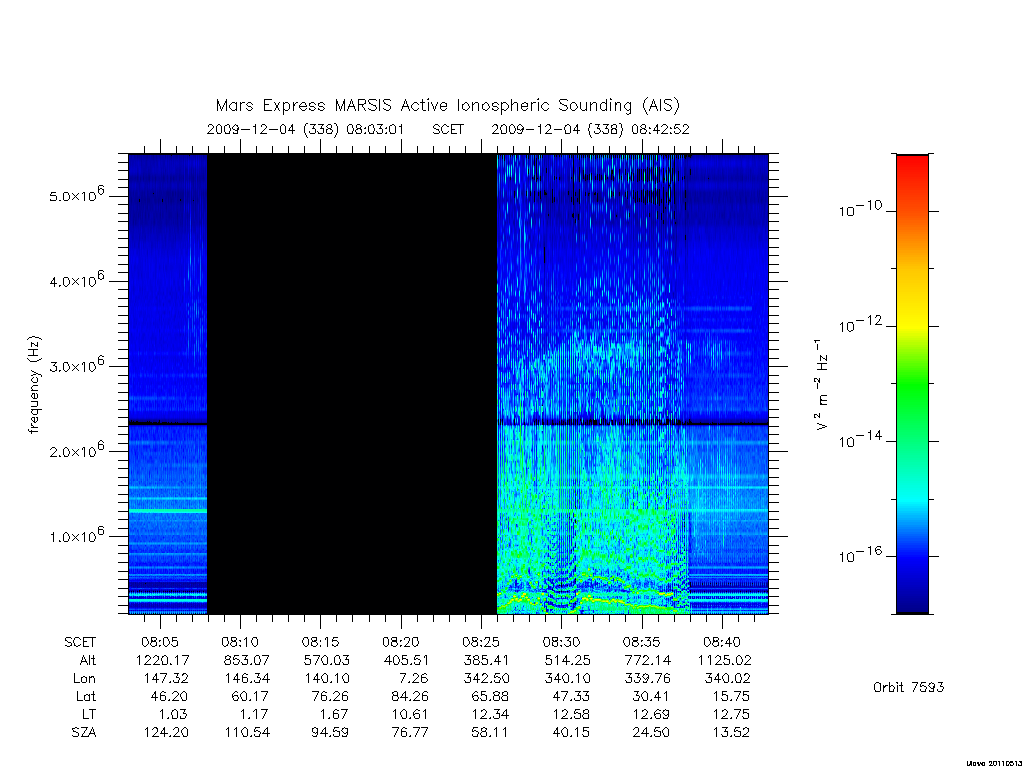Image resolution: width=1024 pixels, height=768 pixels.
Task: Click the plot title mentioning MARSIS AIS
Action: tap(447, 105)
